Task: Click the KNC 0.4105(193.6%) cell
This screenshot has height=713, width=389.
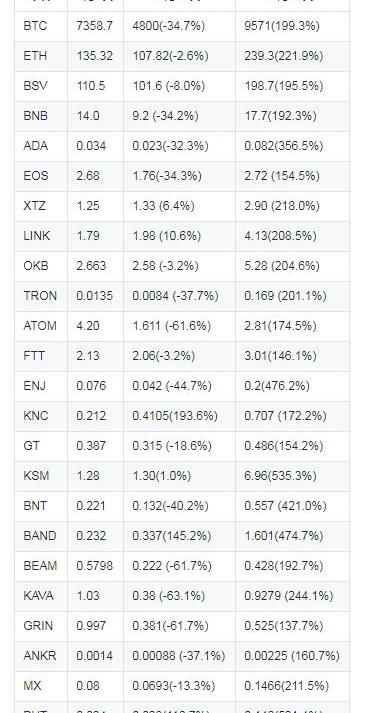Action: pyautogui.click(x=175, y=416)
